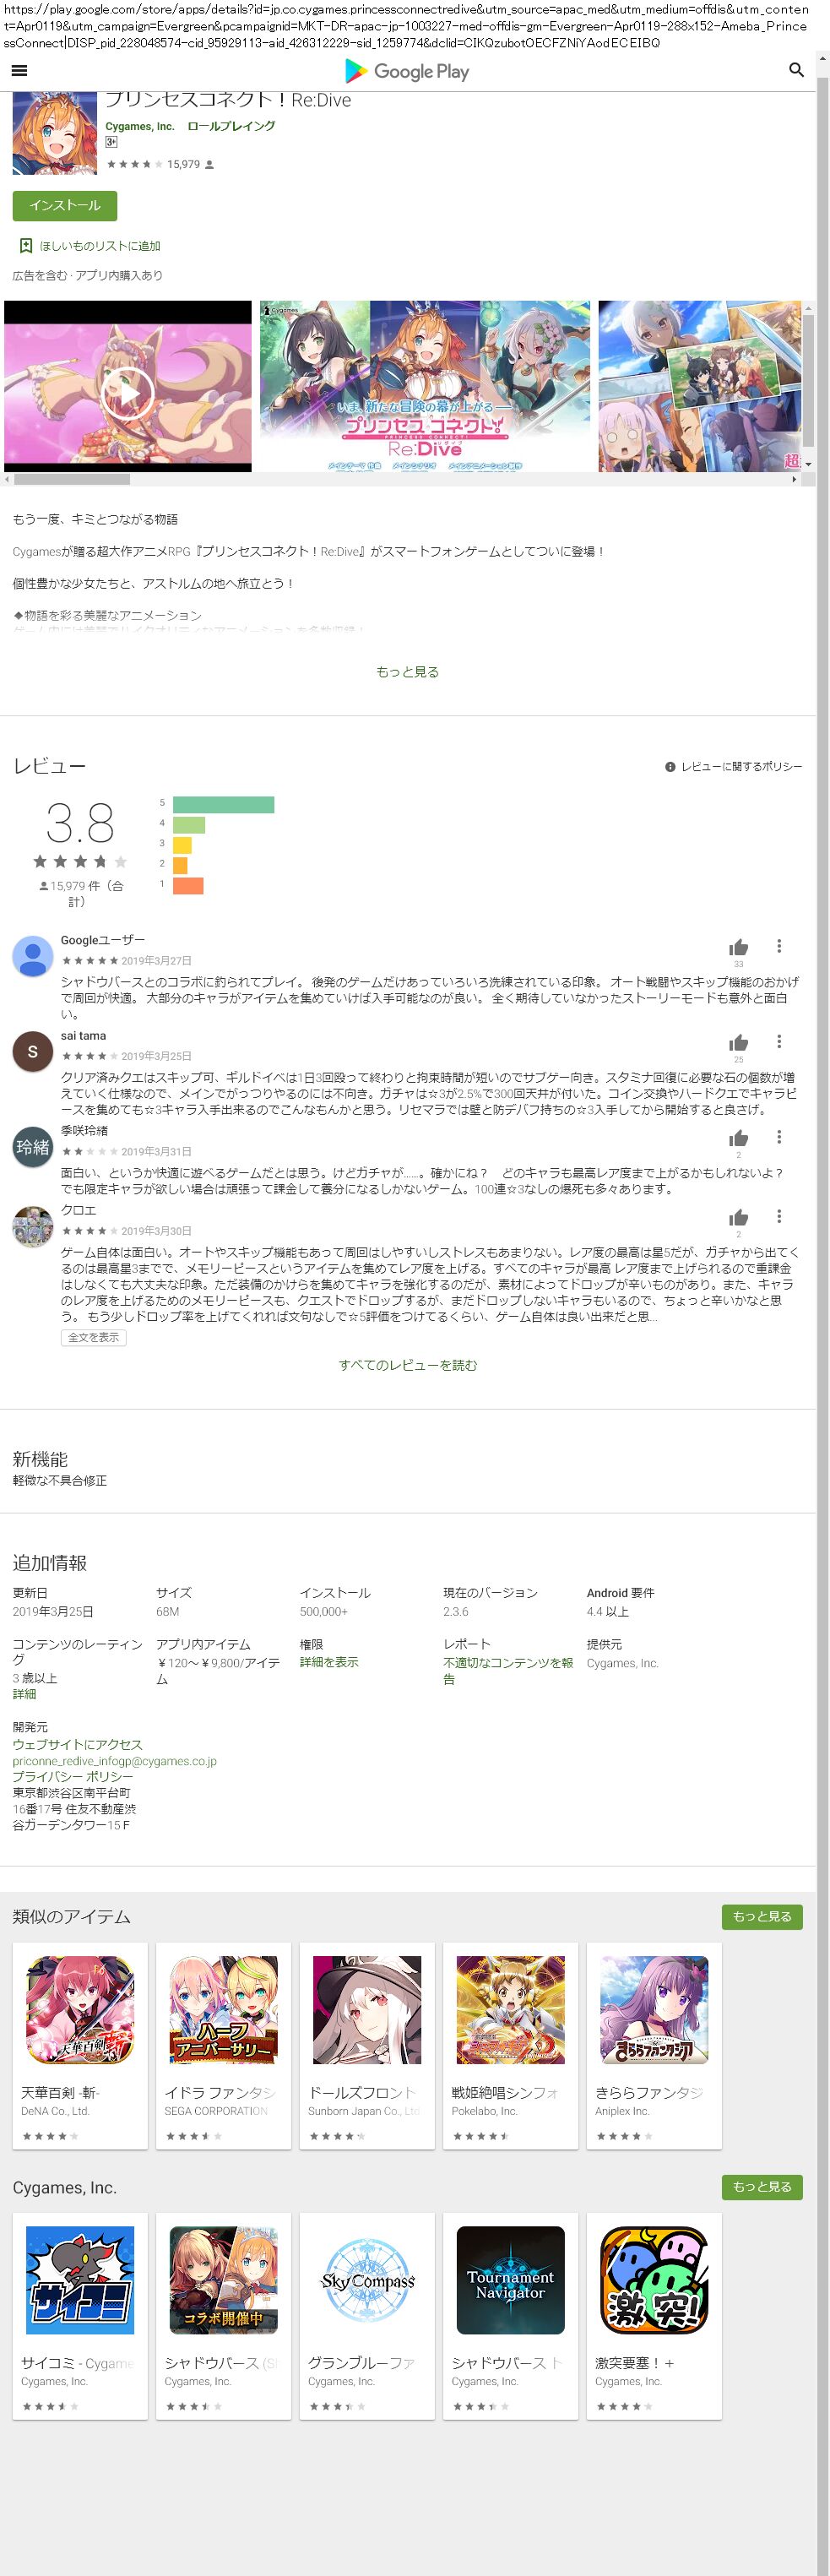Open シャドウバース コラボ開催中 app card
The height and width of the screenshot is (2576, 830).
pyautogui.click(x=223, y=2315)
